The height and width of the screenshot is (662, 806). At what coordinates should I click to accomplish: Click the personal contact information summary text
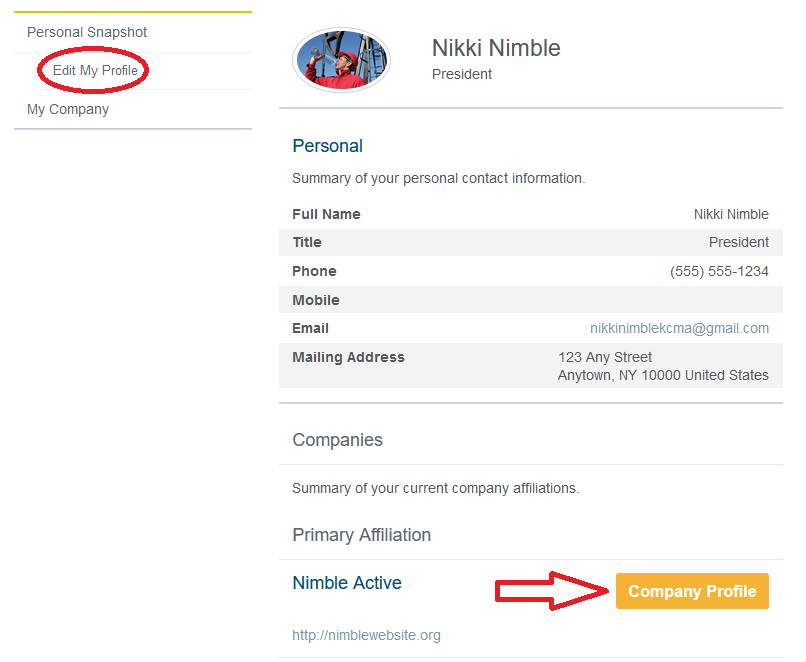[x=438, y=178]
